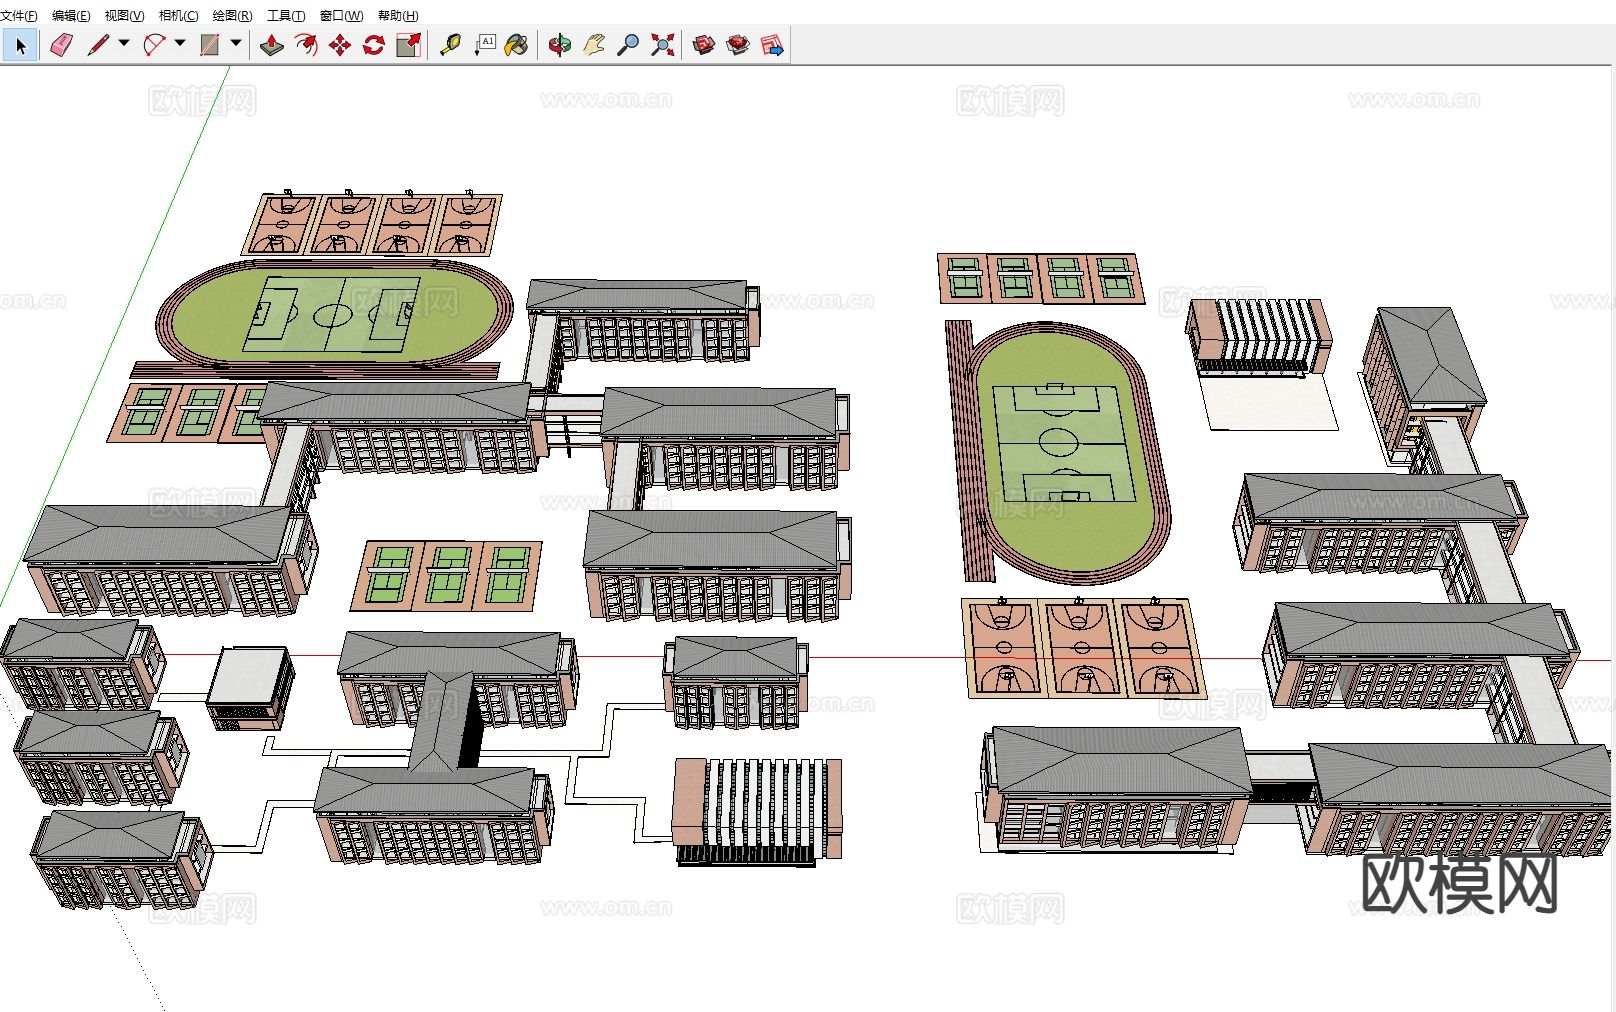Click the Zoom Extents tool
Image resolution: width=1616 pixels, height=1012 pixels.
point(662,45)
